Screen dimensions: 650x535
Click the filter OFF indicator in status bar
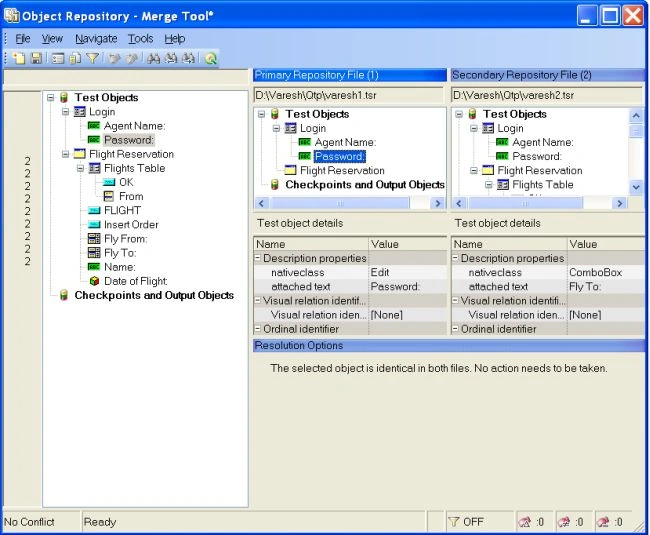[466, 522]
